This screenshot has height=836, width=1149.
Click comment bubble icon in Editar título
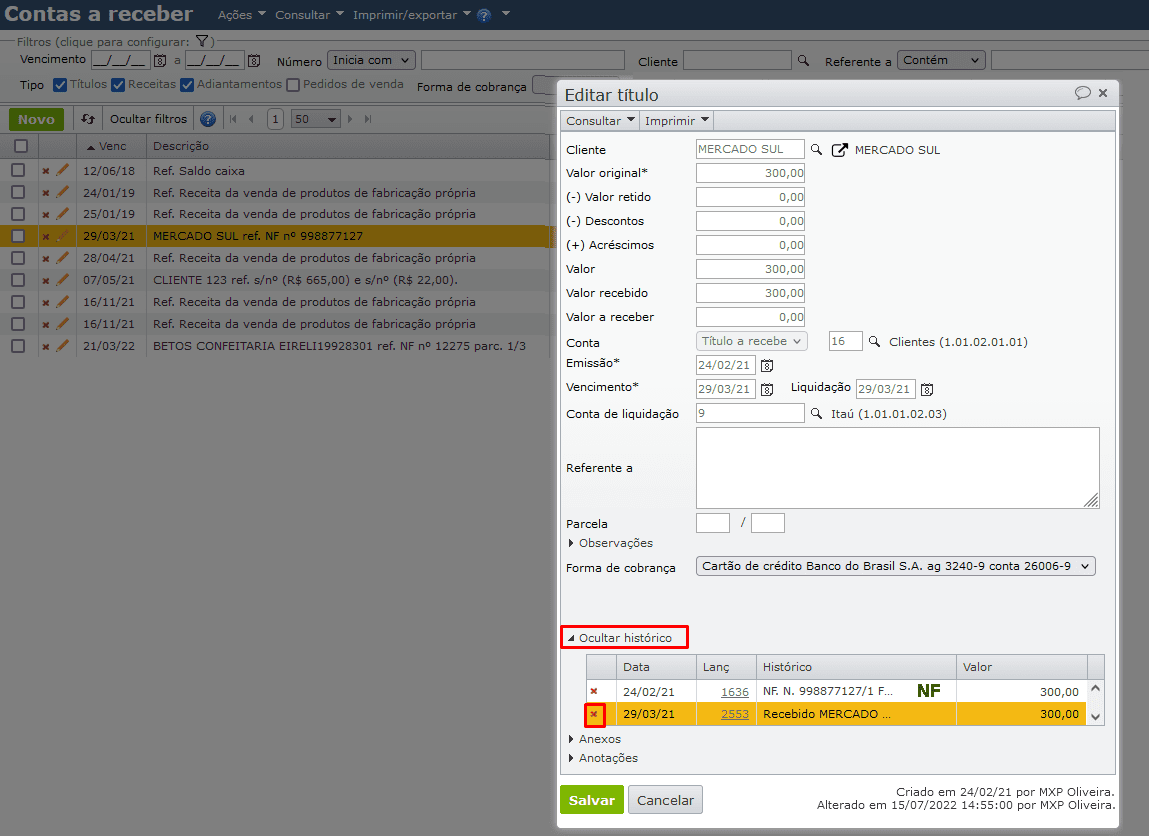1082,93
